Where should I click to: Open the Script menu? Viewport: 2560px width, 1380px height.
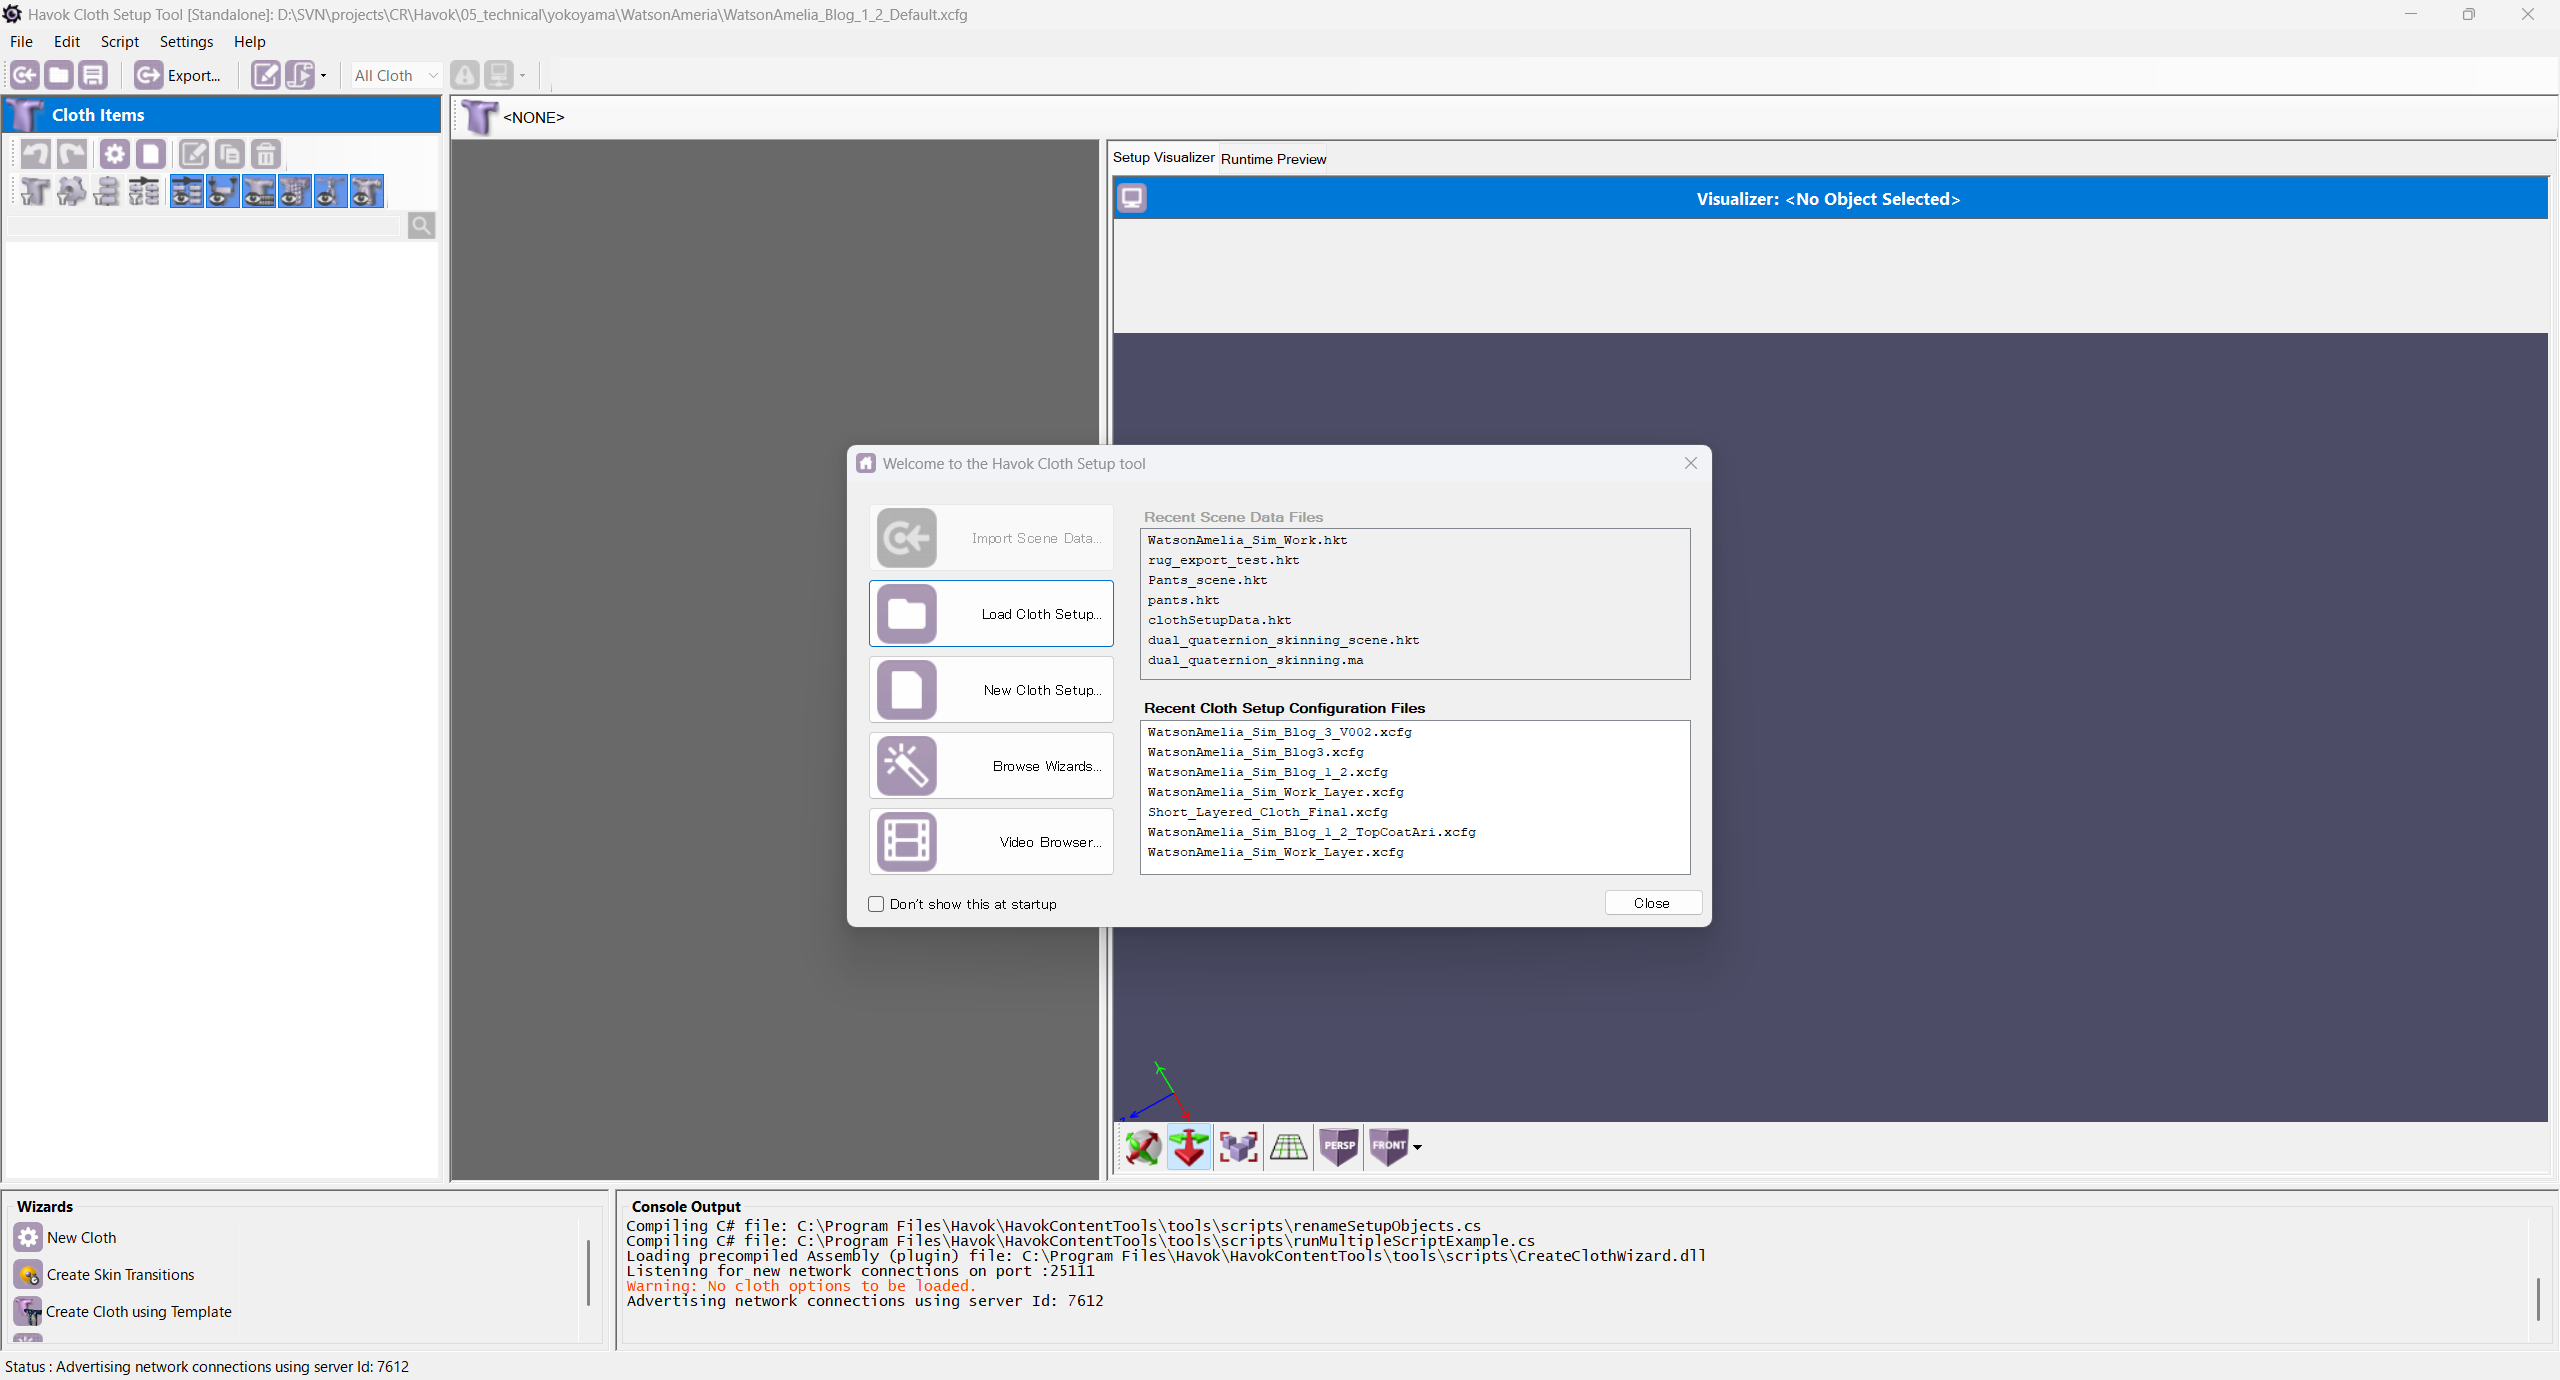click(x=120, y=42)
